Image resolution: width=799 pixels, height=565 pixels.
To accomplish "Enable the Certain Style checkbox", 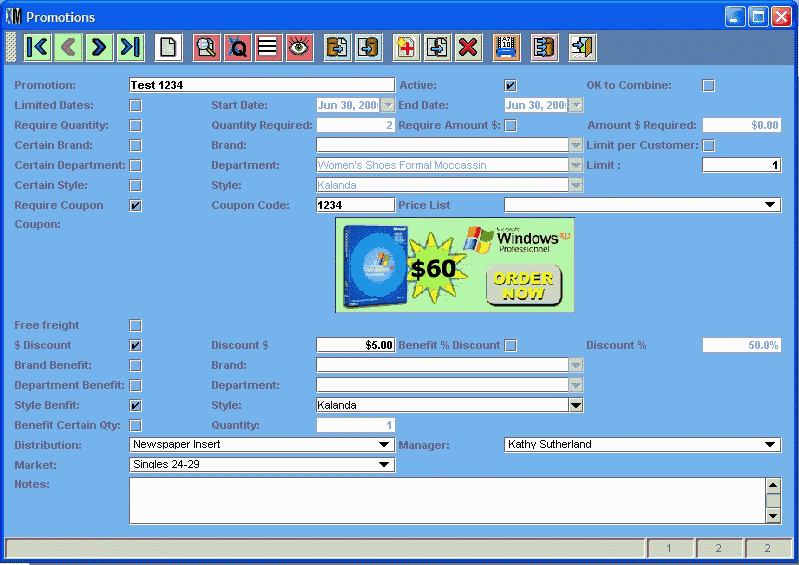I will point(136,185).
